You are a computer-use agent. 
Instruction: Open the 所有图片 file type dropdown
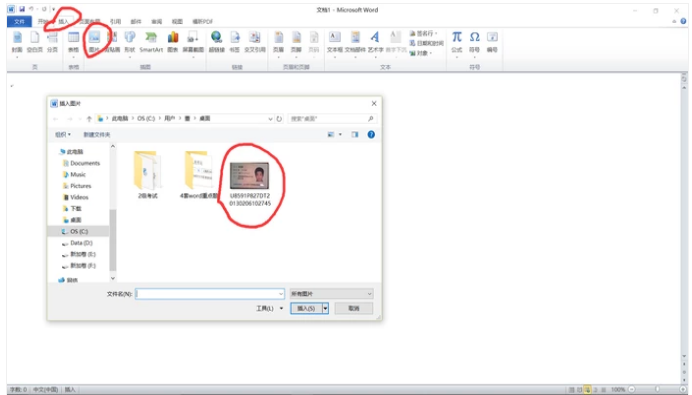pyautogui.click(x=331, y=293)
